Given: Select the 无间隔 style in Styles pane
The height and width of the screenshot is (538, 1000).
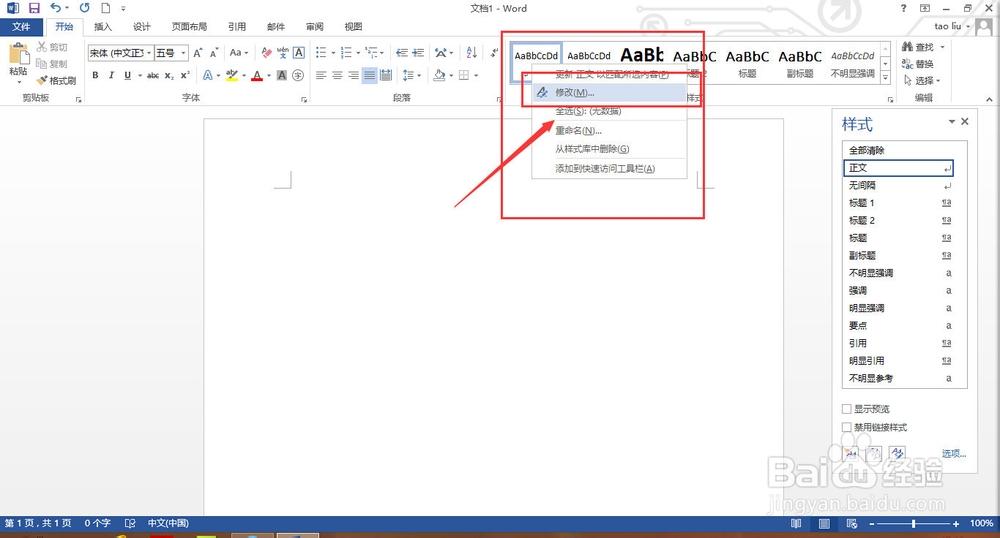Looking at the screenshot, I should [898, 185].
